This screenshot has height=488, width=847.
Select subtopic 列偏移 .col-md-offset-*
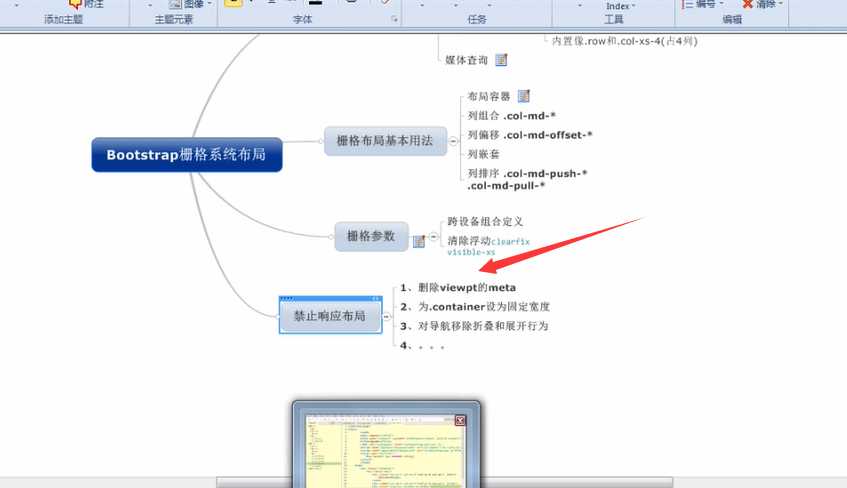coord(530,135)
